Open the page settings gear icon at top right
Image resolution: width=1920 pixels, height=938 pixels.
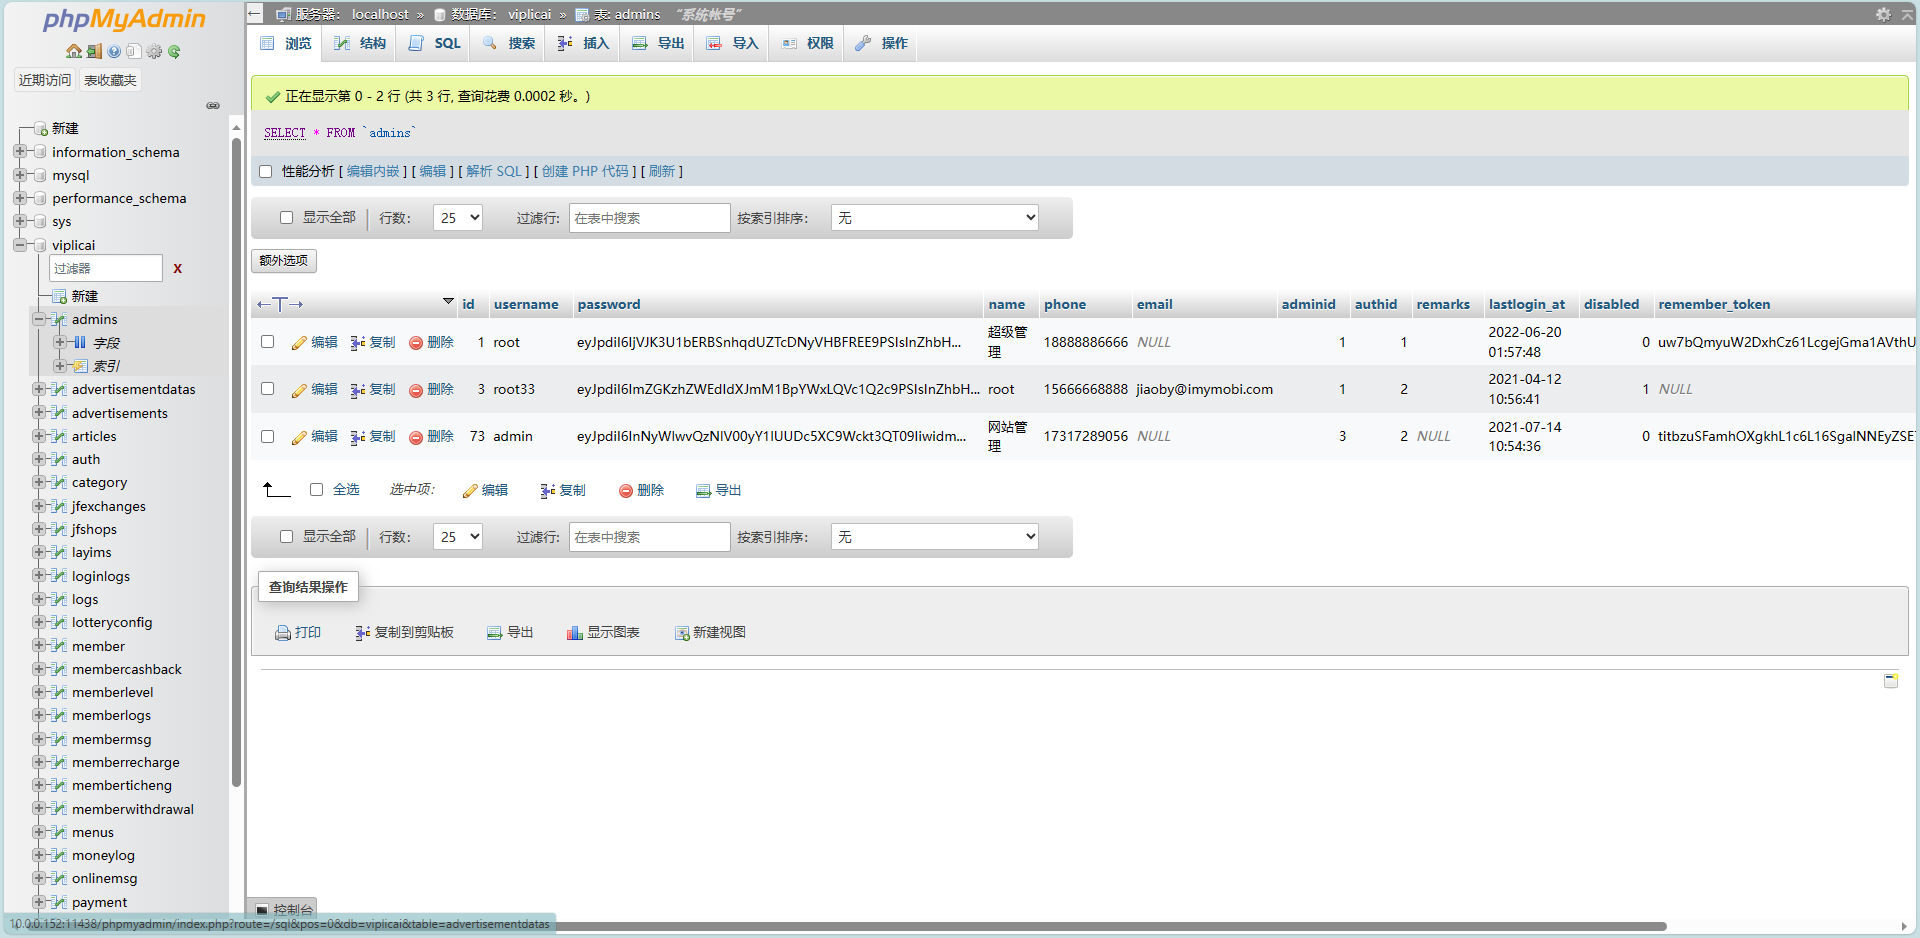1883,14
